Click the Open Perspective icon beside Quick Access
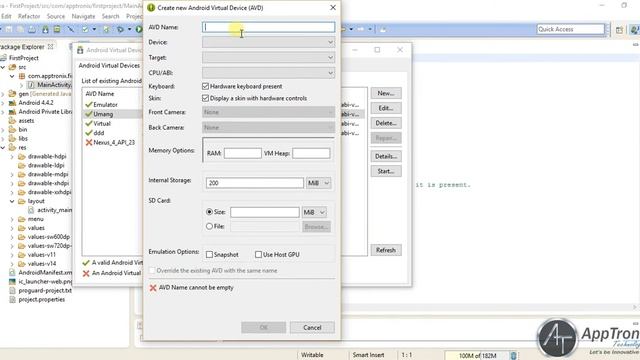Image resolution: width=640 pixels, height=360 pixels. click(619, 29)
